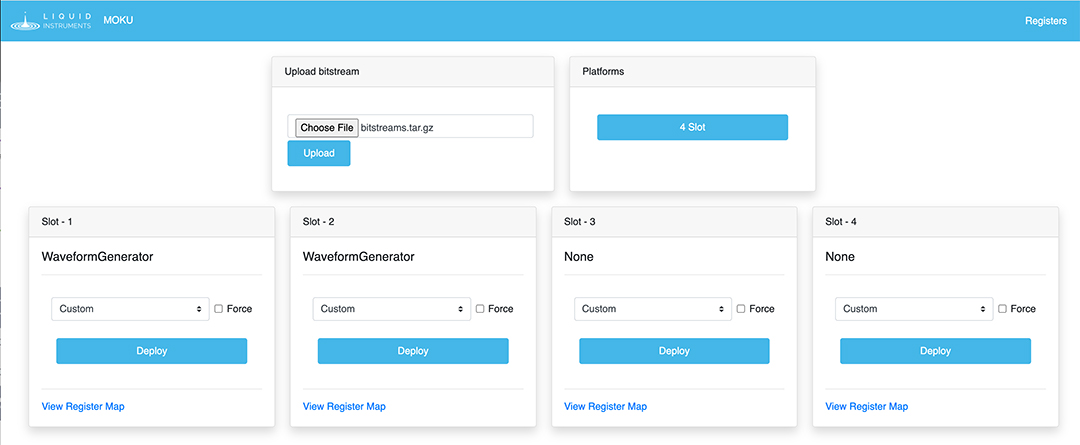This screenshot has width=1080, height=445.
Task: Select the 4 Slot platform button
Action: [x=692, y=127]
